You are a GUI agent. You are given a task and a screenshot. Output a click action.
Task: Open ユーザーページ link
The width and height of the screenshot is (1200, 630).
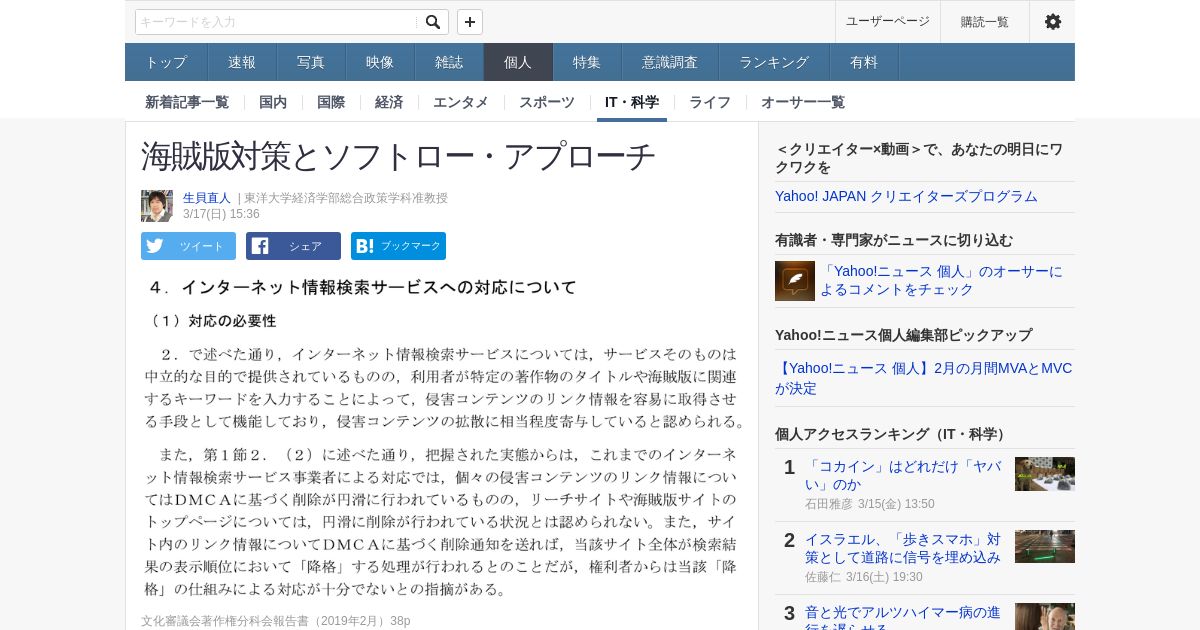887,21
